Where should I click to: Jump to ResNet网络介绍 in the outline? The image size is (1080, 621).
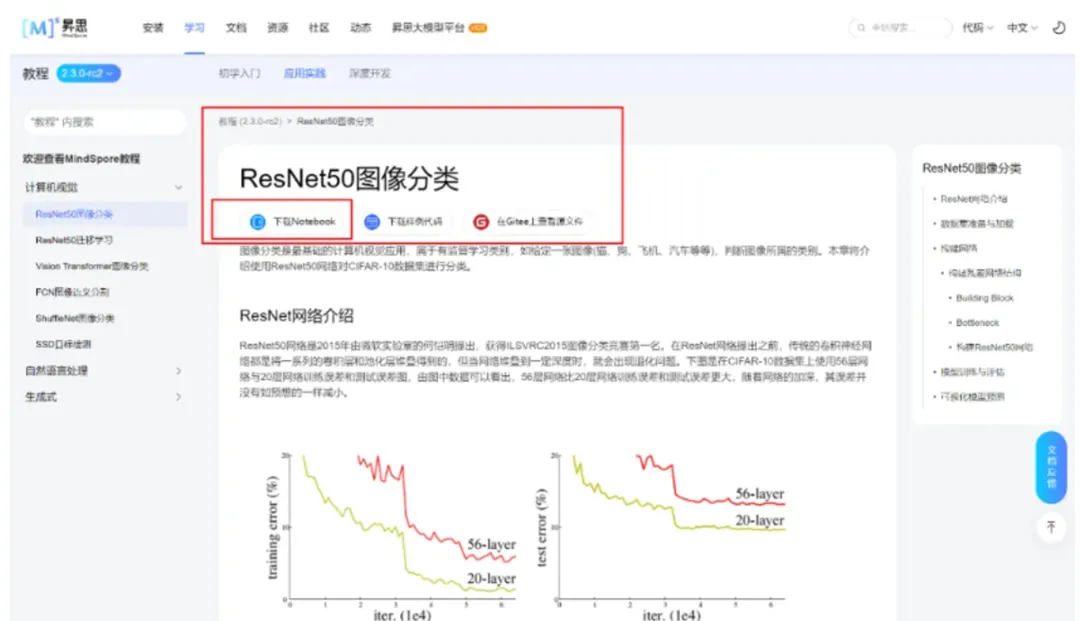point(973,199)
